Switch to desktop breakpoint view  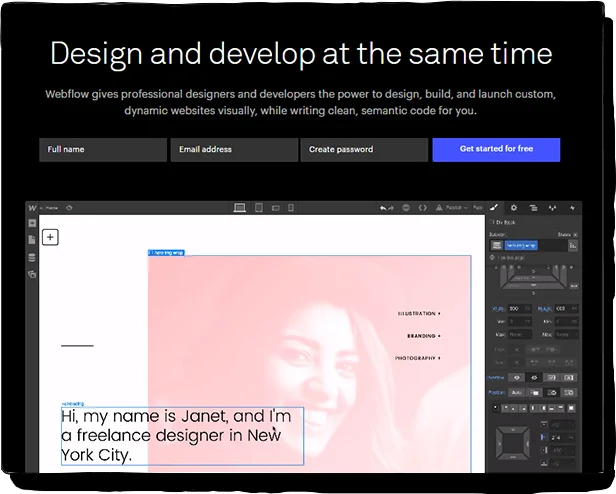point(240,208)
